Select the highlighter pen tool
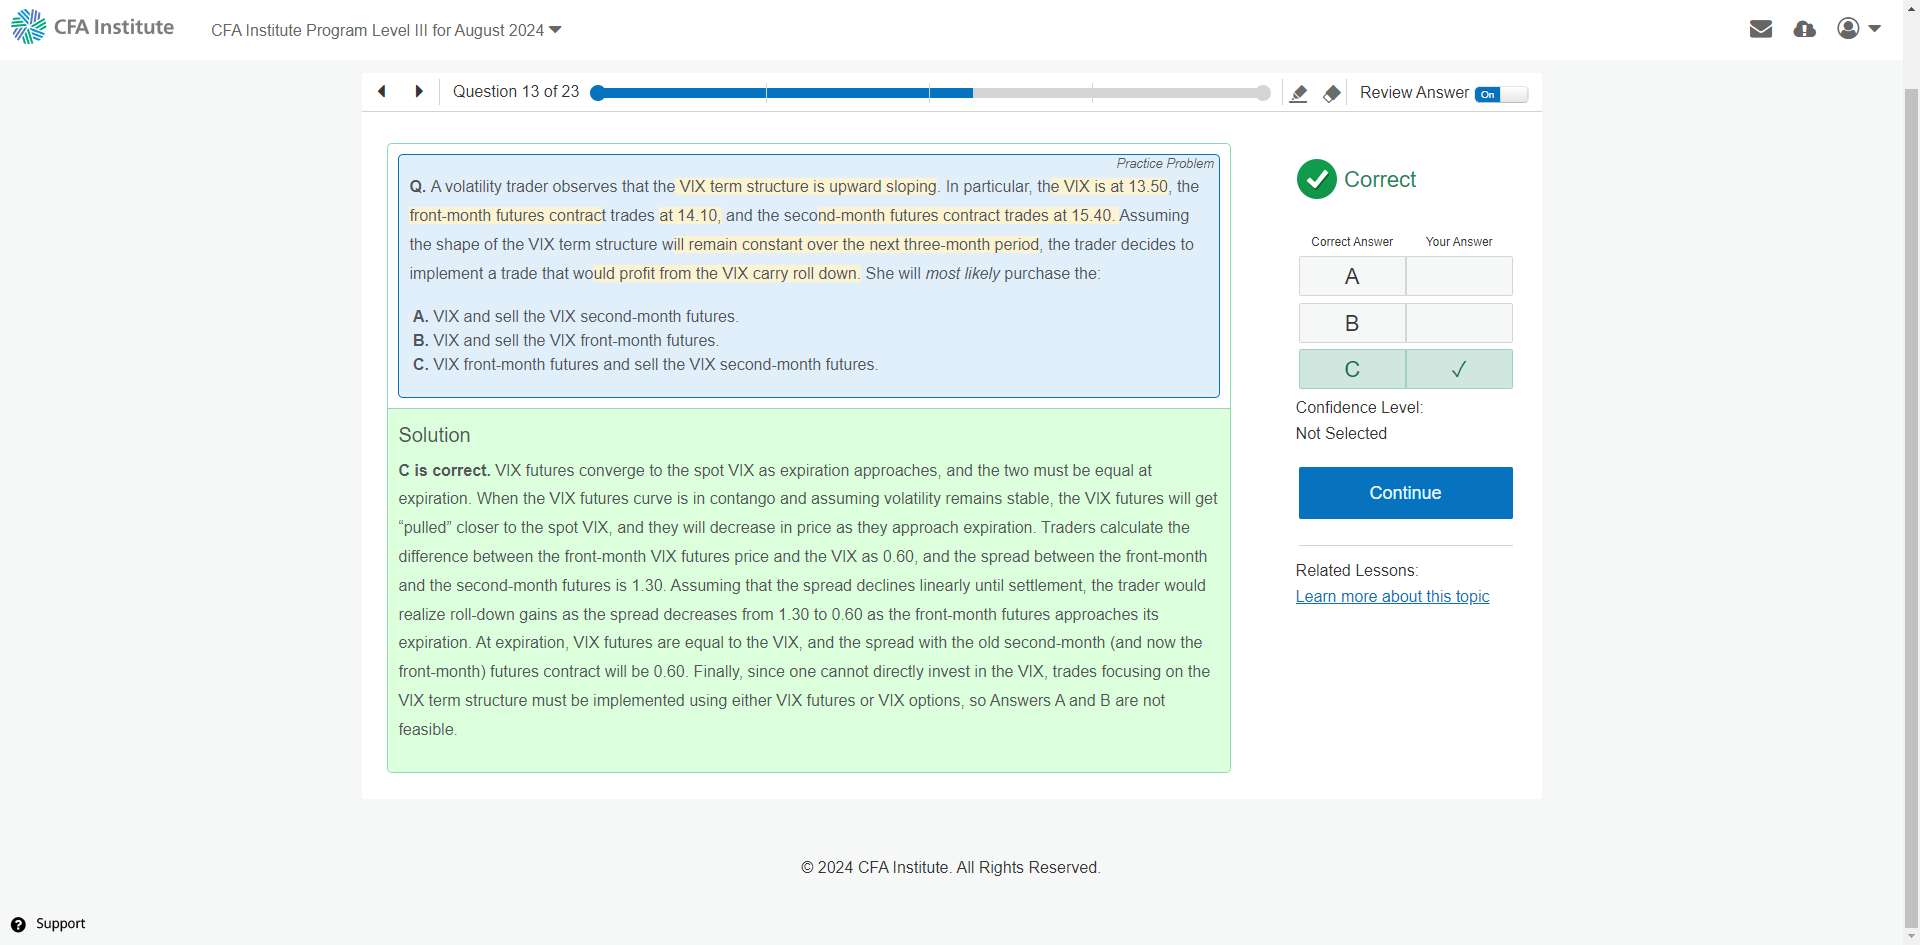Viewport: 1920px width, 945px height. (x=1298, y=94)
